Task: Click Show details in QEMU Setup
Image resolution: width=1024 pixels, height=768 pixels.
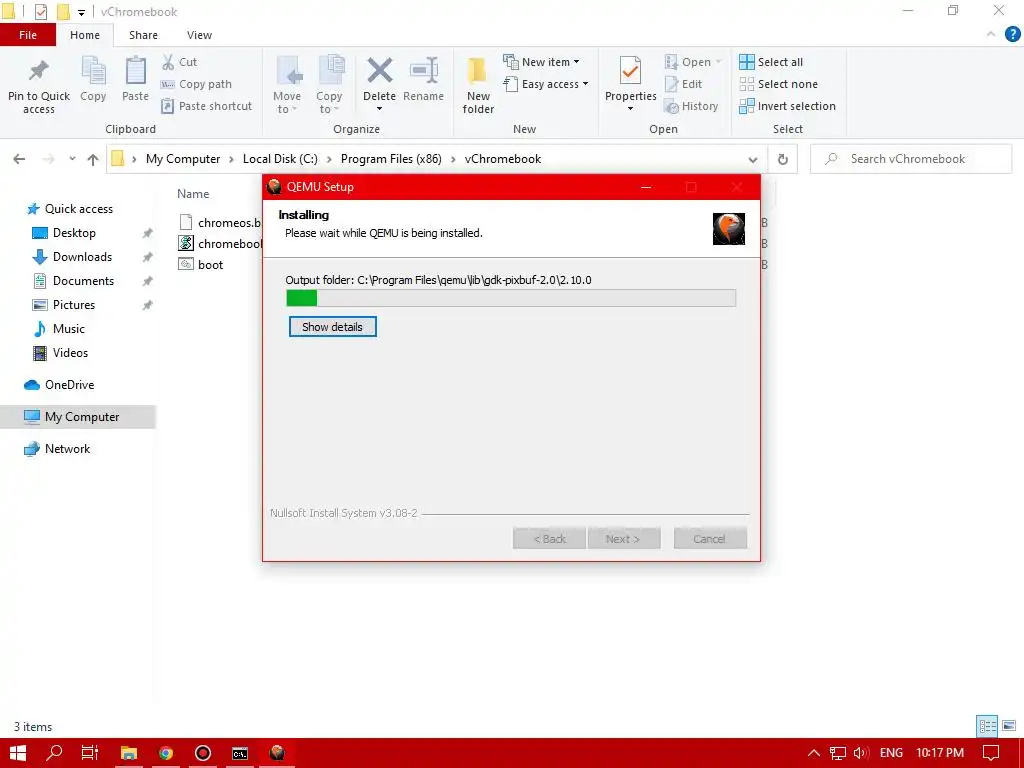Action: (332, 327)
